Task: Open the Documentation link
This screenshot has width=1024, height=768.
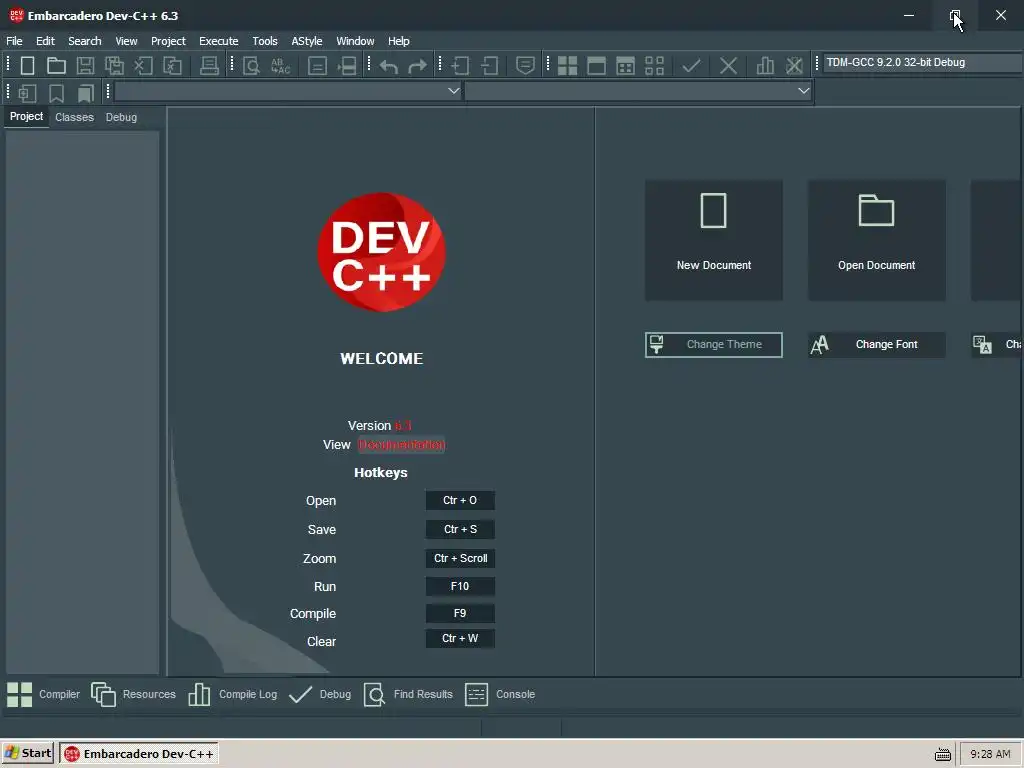Action: [x=402, y=445]
